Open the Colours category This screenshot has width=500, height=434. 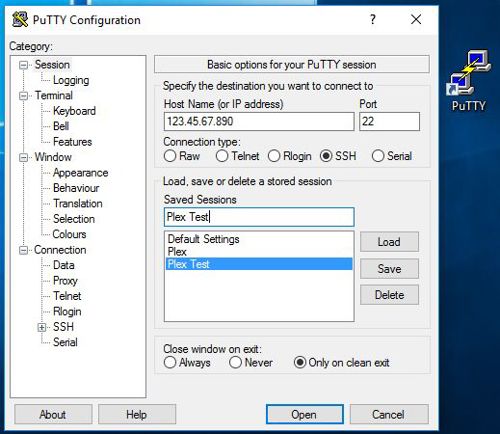pyautogui.click(x=69, y=234)
